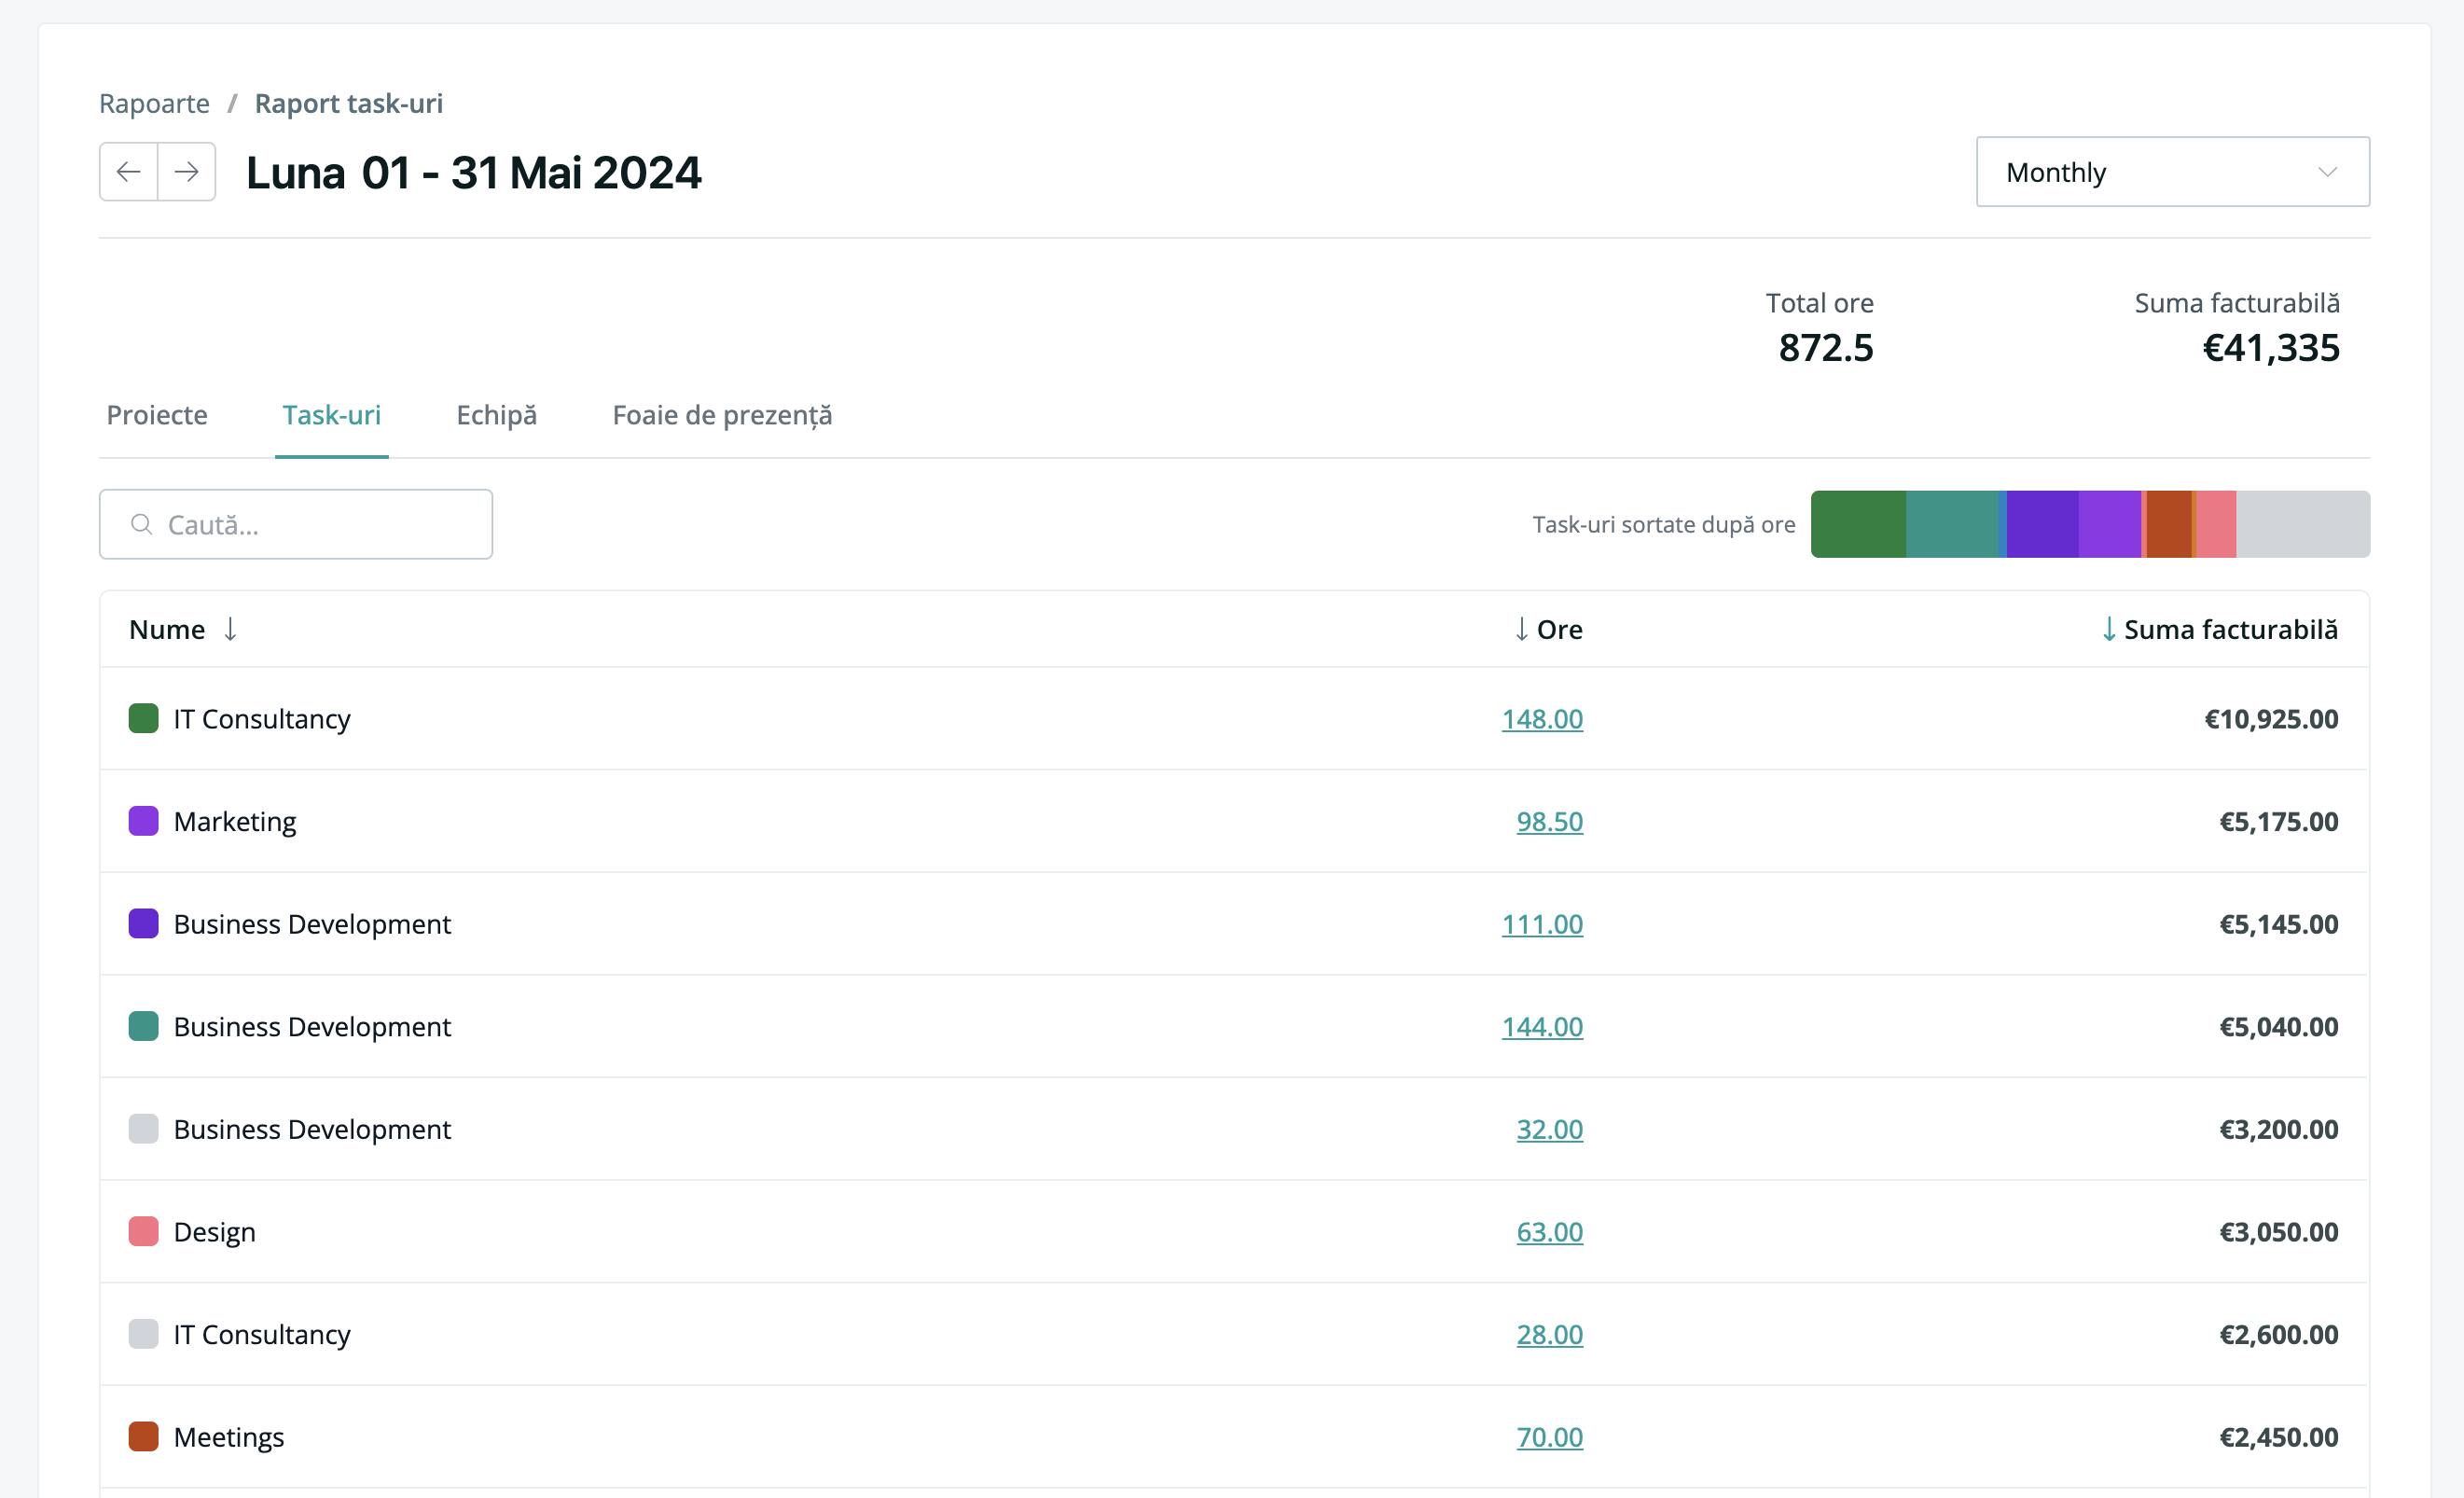Click Suma facturabilă column header
Image resolution: width=2464 pixels, height=1498 pixels.
(2230, 629)
